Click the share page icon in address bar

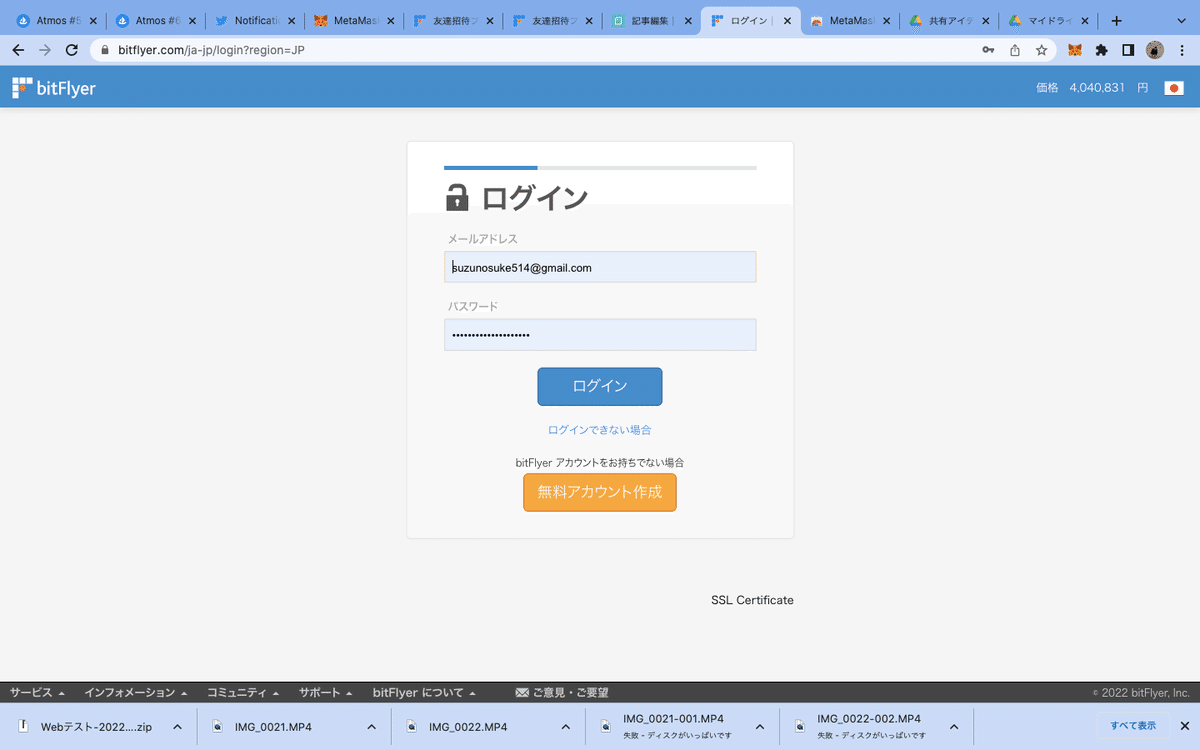(x=1015, y=50)
